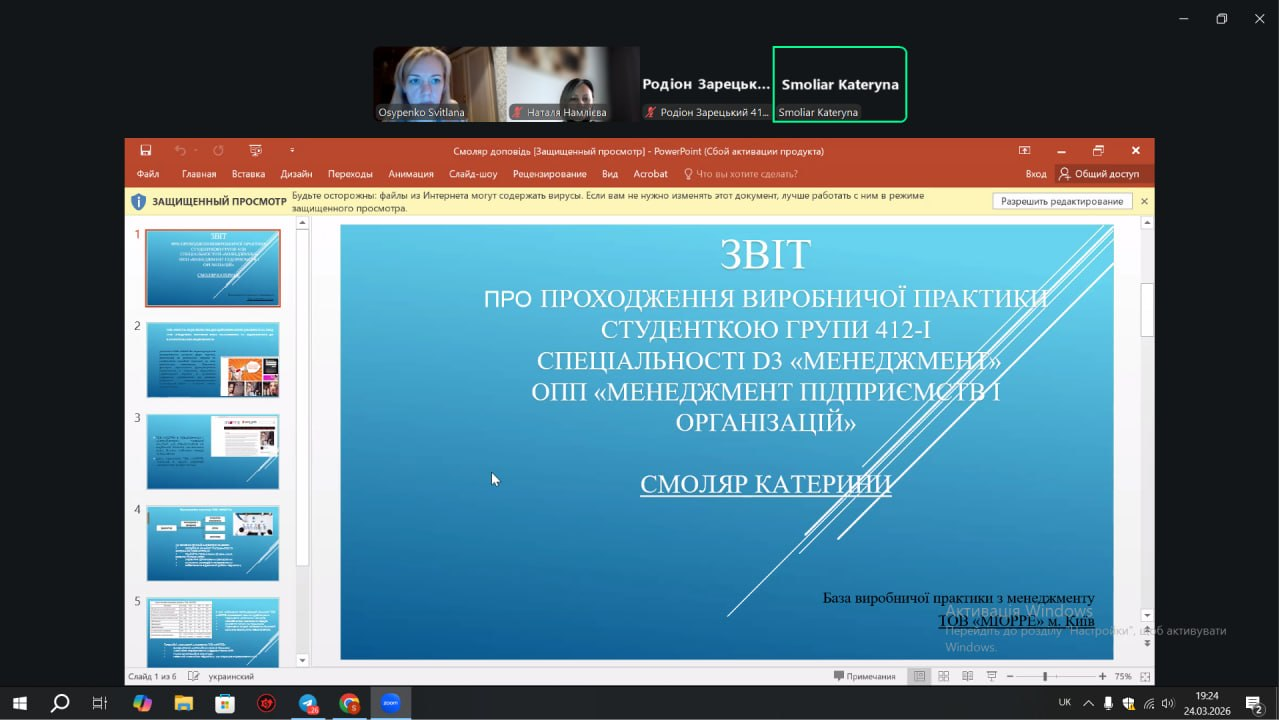This screenshot has height=720, width=1279.
Task: Start slideshow from beginning via toolbar icon
Action: (255, 151)
